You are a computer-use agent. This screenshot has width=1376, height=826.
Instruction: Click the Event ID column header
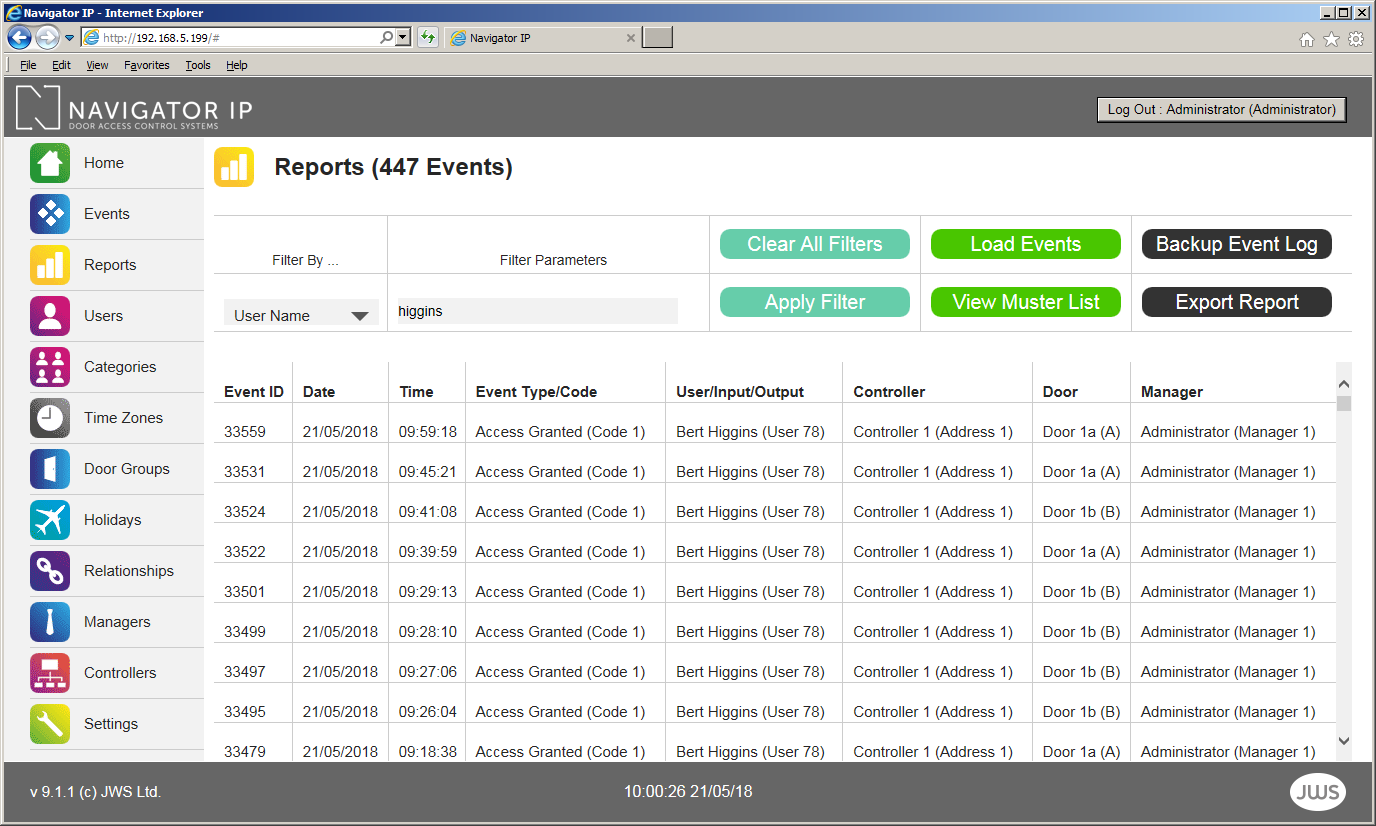tap(254, 392)
